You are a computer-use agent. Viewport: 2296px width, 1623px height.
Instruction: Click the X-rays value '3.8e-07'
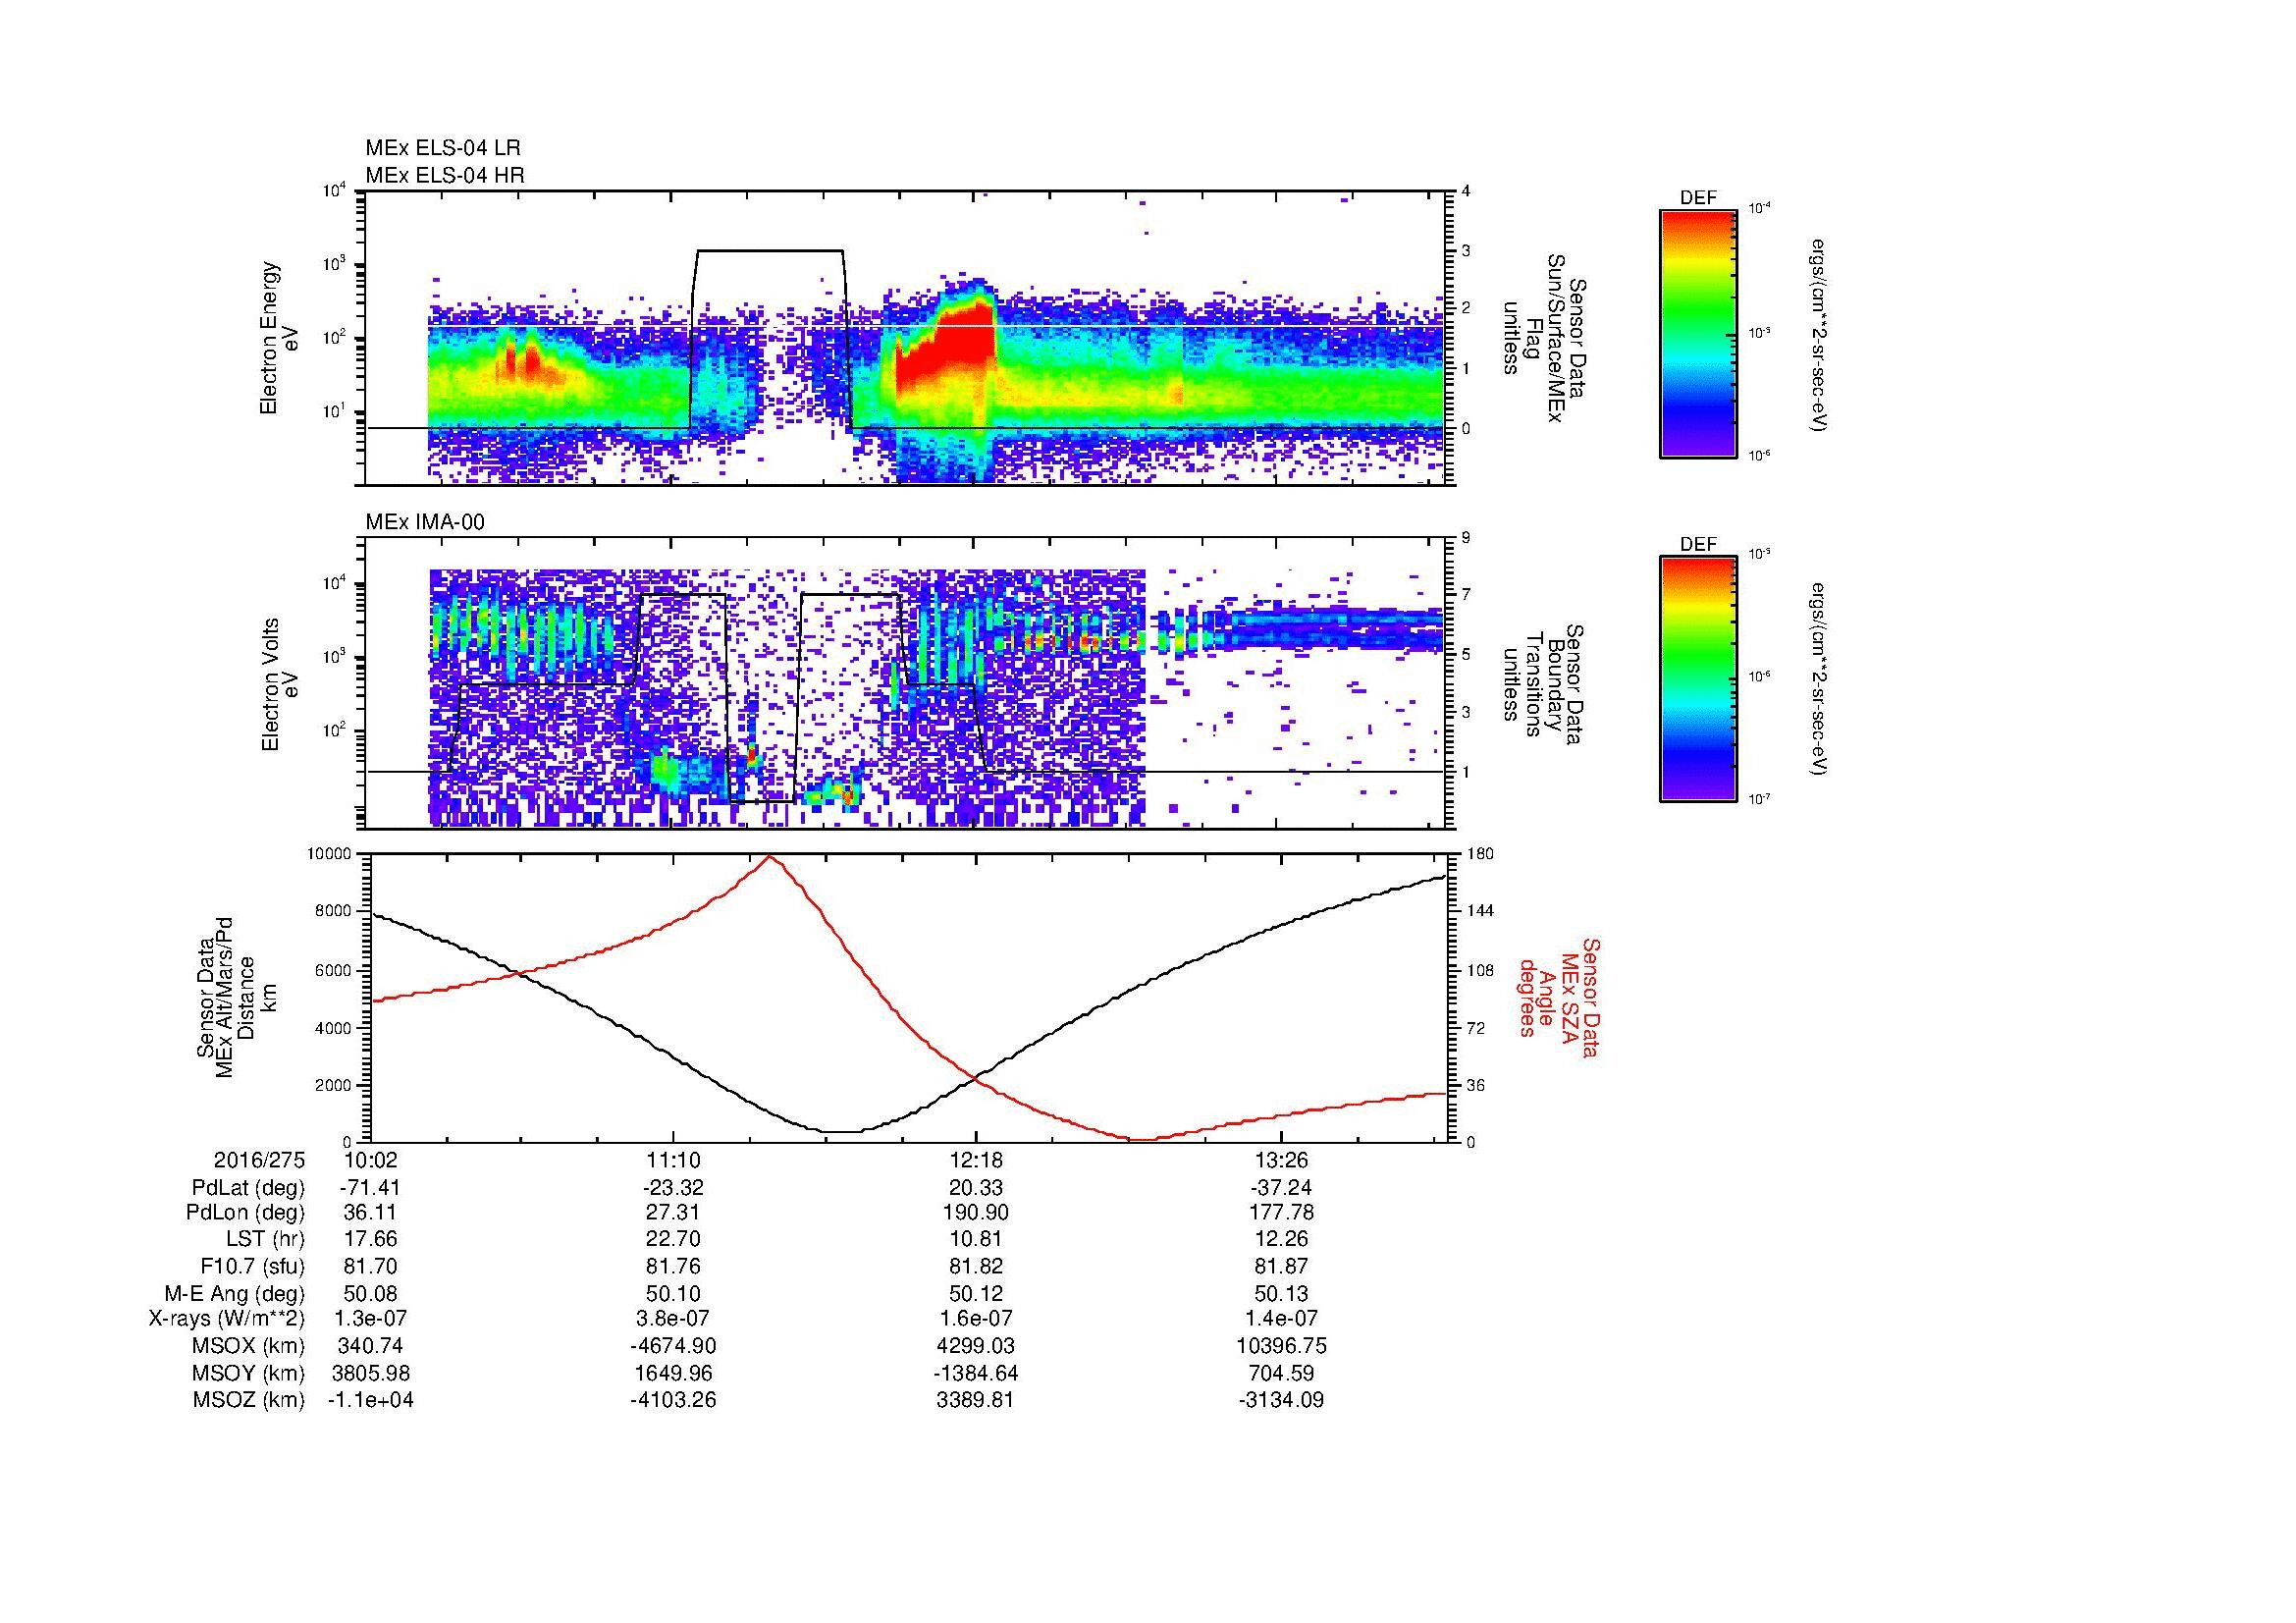(x=673, y=1320)
